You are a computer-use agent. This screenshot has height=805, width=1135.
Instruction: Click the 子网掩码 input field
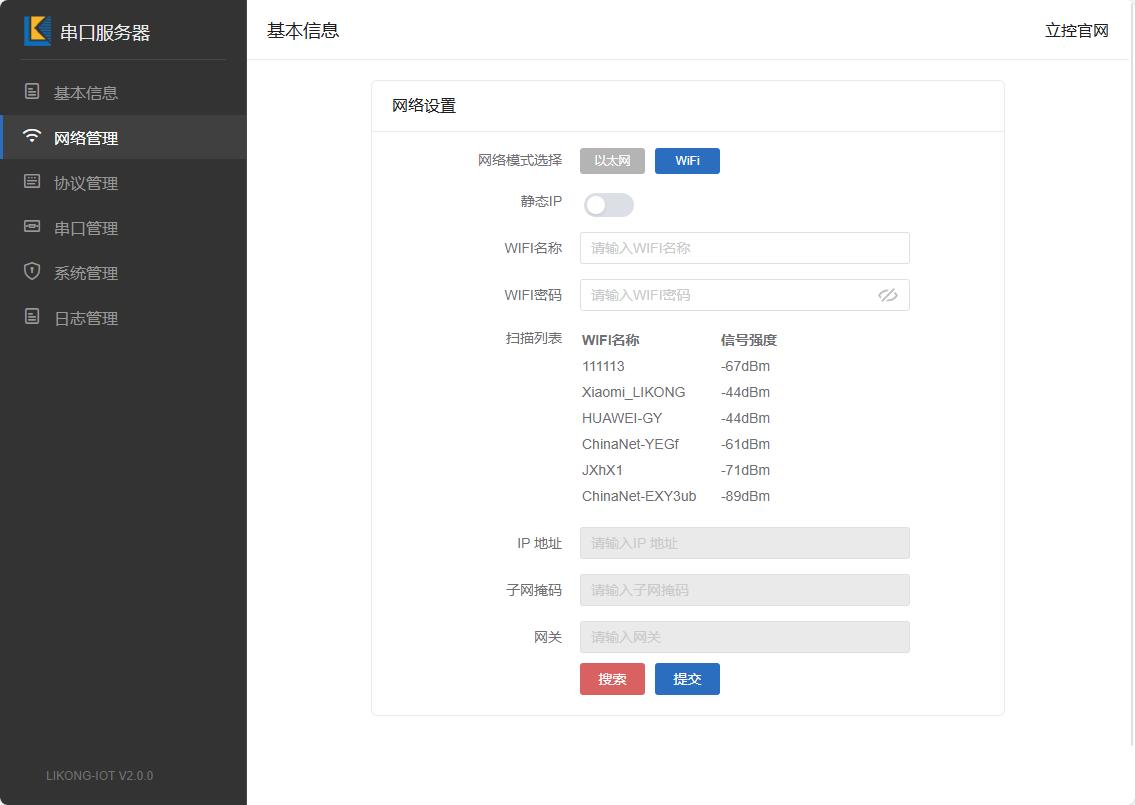point(745,590)
